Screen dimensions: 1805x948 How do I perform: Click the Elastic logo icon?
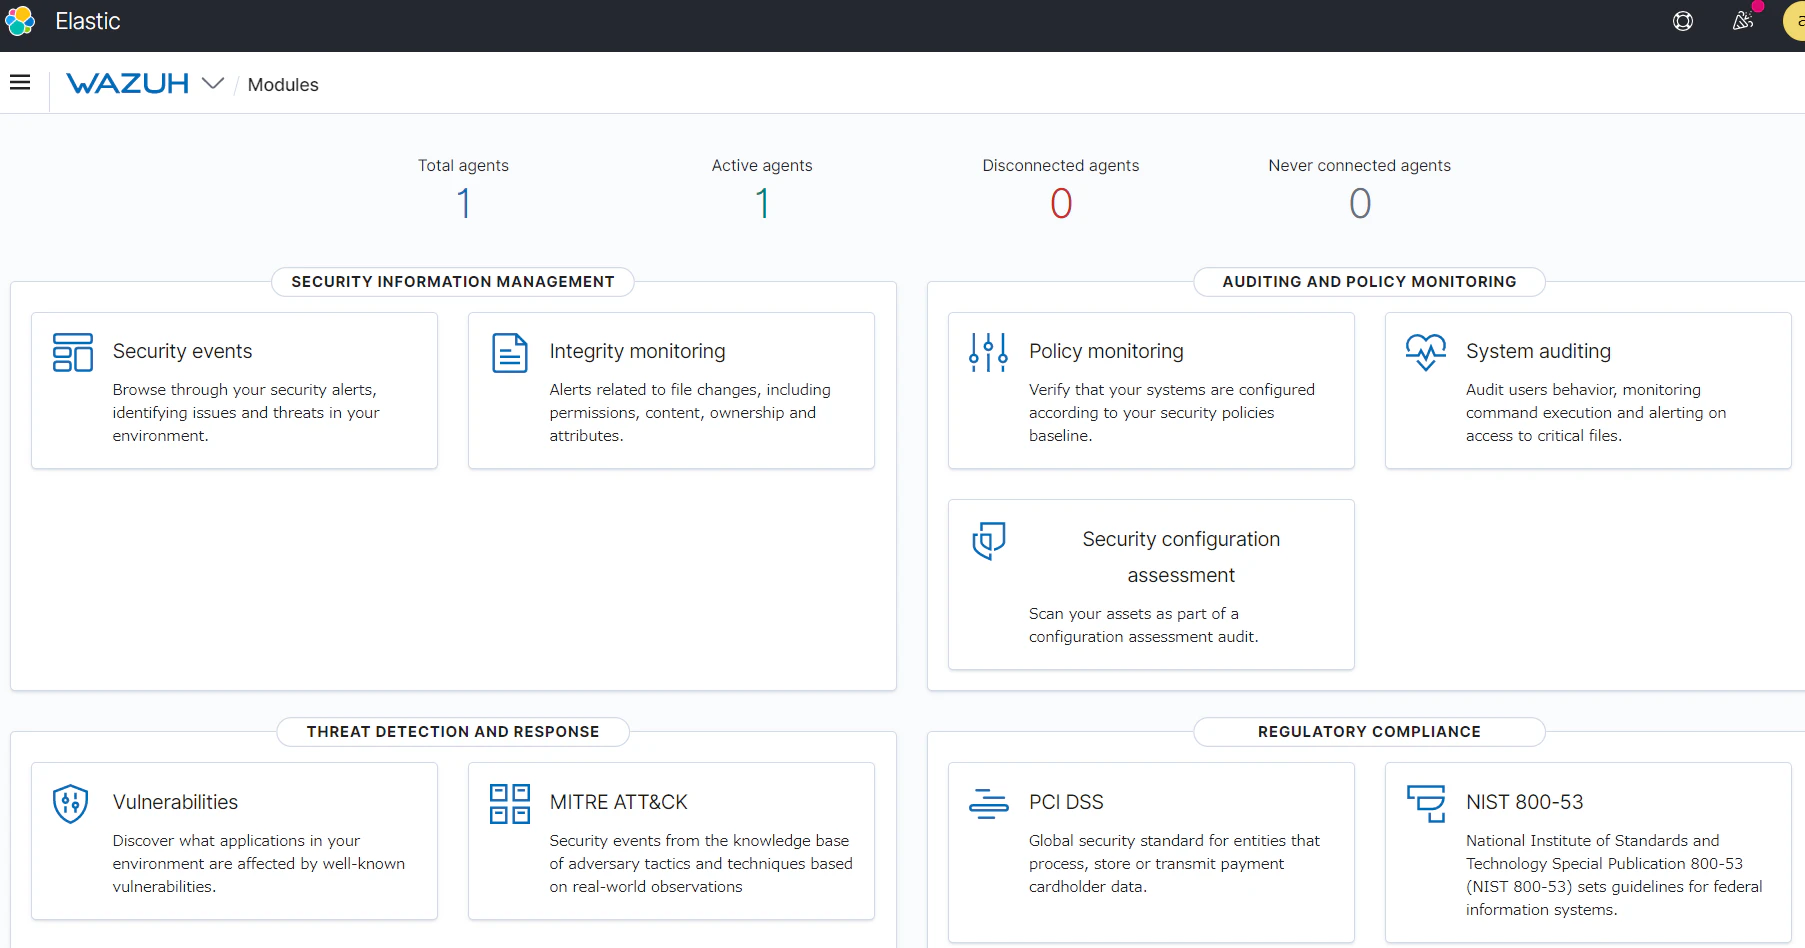coord(20,21)
